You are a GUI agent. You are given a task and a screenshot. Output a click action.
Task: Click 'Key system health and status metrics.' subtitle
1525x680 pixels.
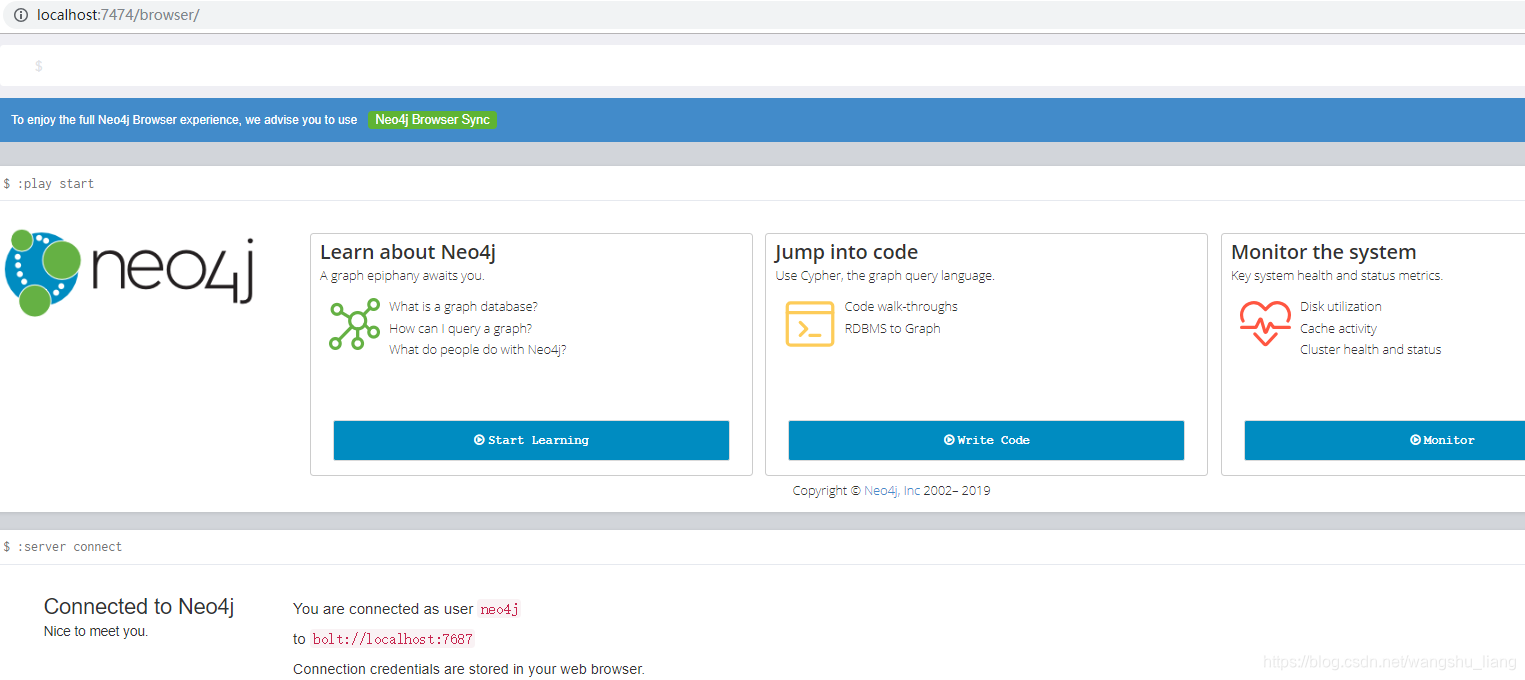[1337, 276]
